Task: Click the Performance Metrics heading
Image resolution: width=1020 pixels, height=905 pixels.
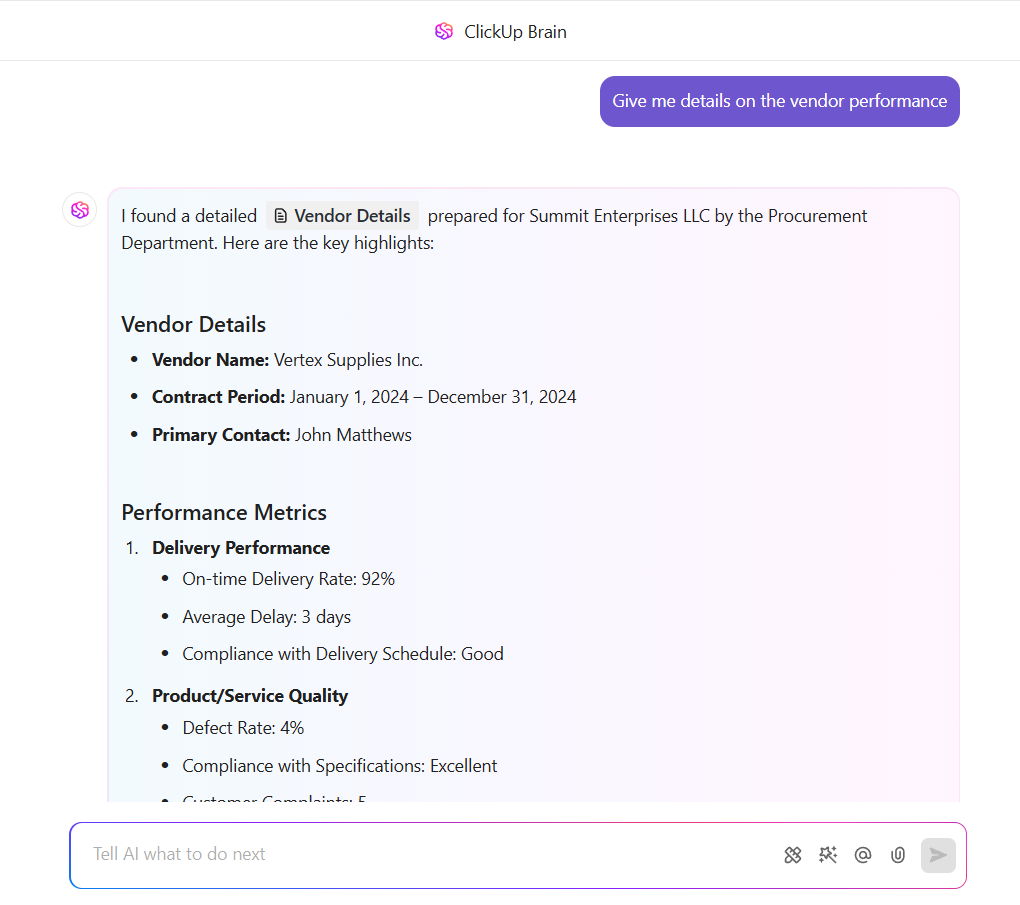Action: pos(224,512)
